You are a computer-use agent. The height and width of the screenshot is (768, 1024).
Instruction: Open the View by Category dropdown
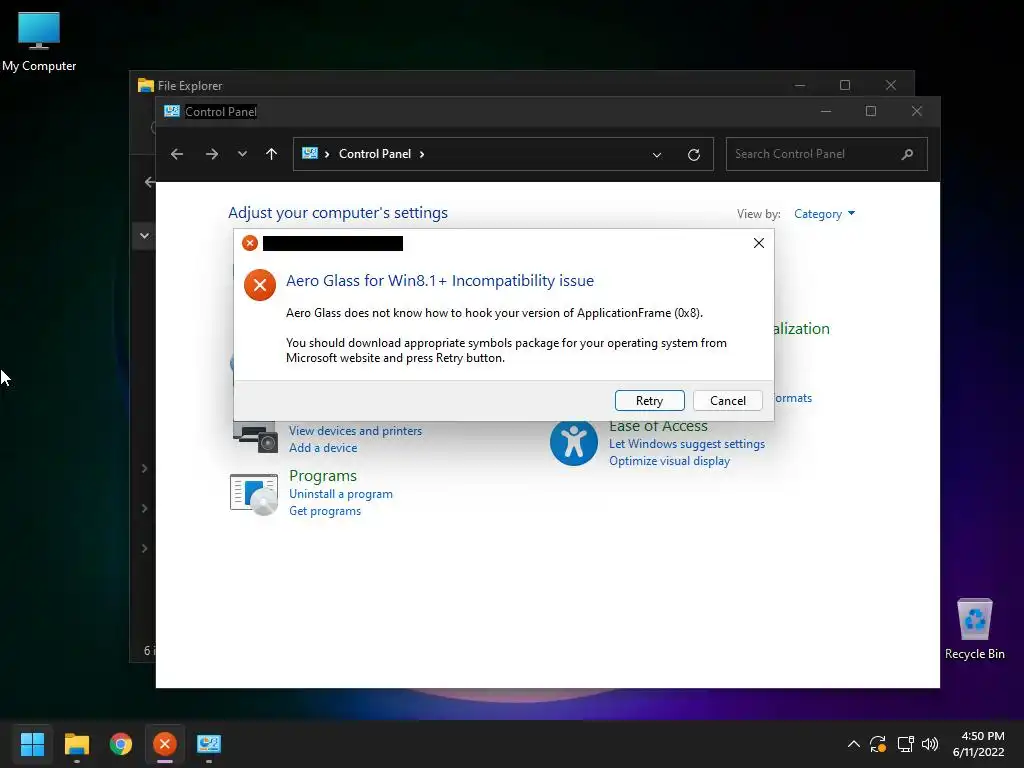(x=824, y=214)
